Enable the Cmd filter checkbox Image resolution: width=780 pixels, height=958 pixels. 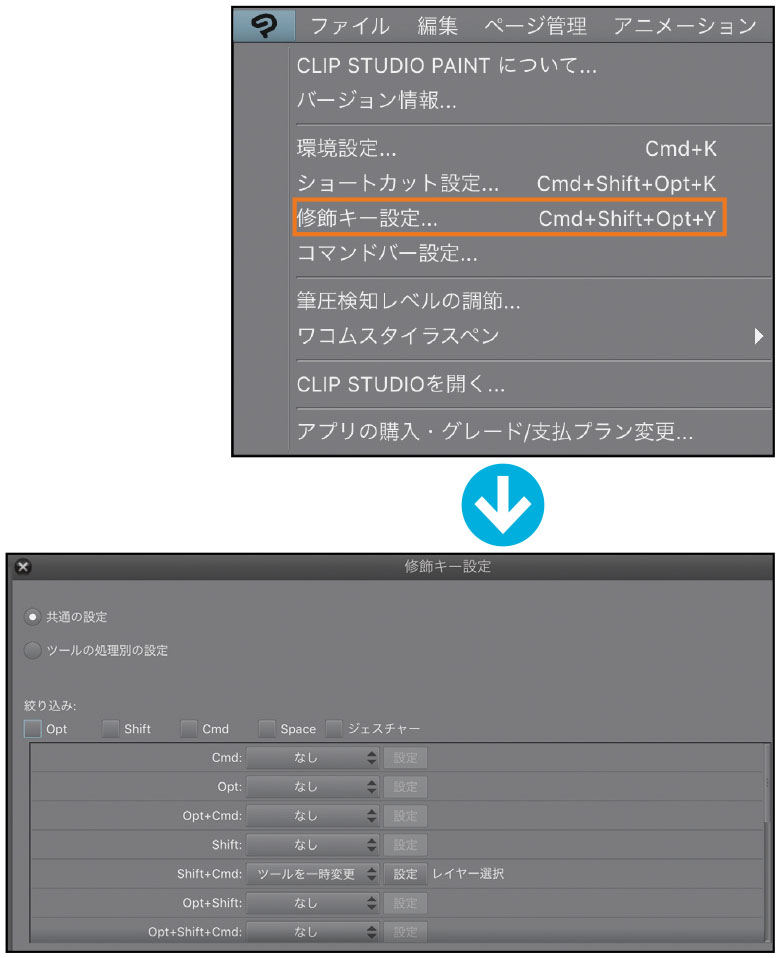(189, 728)
